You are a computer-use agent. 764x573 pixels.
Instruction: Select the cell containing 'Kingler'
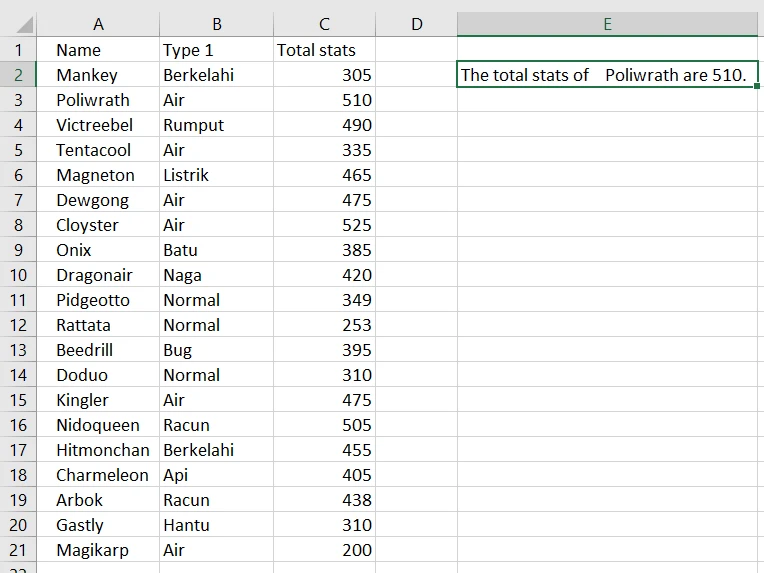pyautogui.click(x=98, y=400)
